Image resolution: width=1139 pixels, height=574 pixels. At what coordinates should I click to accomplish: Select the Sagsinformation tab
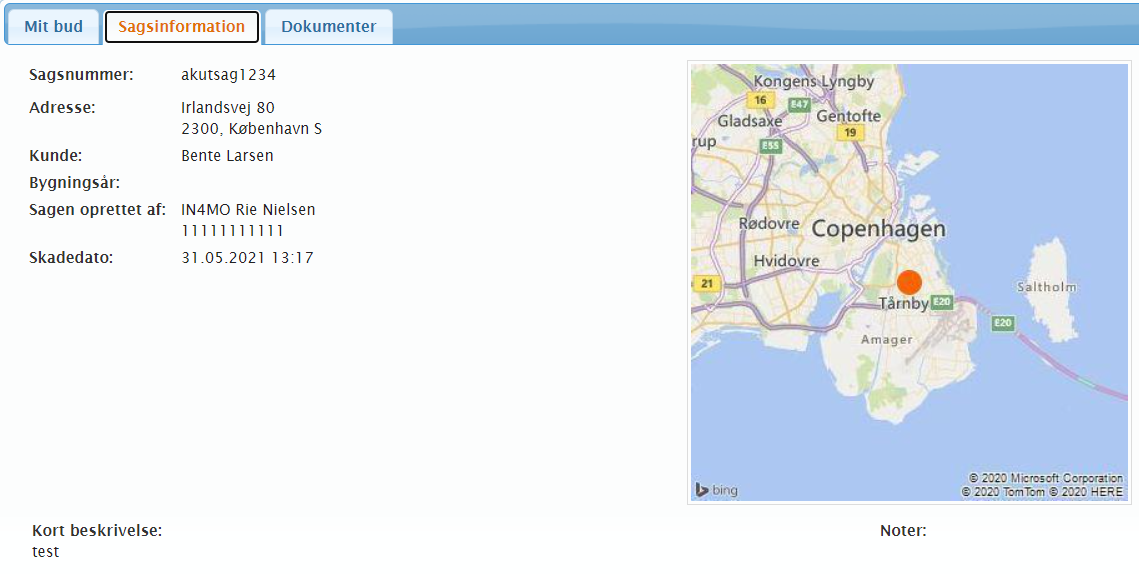181,27
